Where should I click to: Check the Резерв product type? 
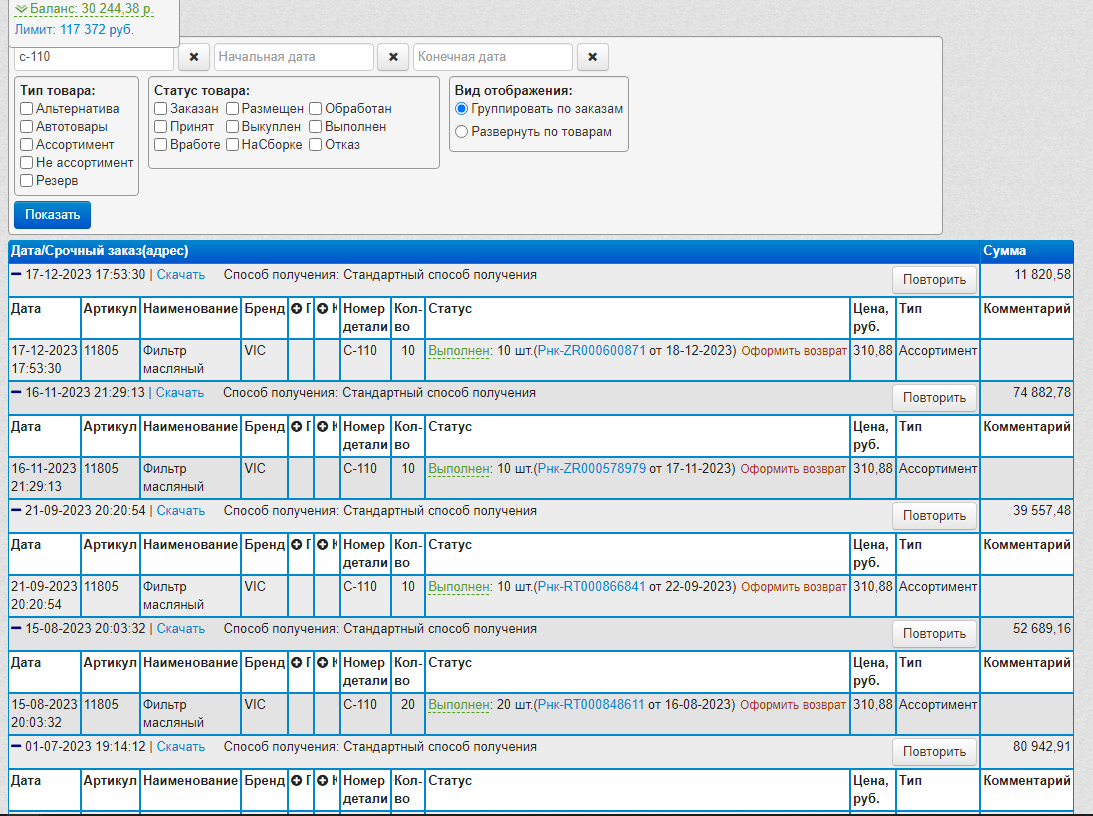click(26, 181)
